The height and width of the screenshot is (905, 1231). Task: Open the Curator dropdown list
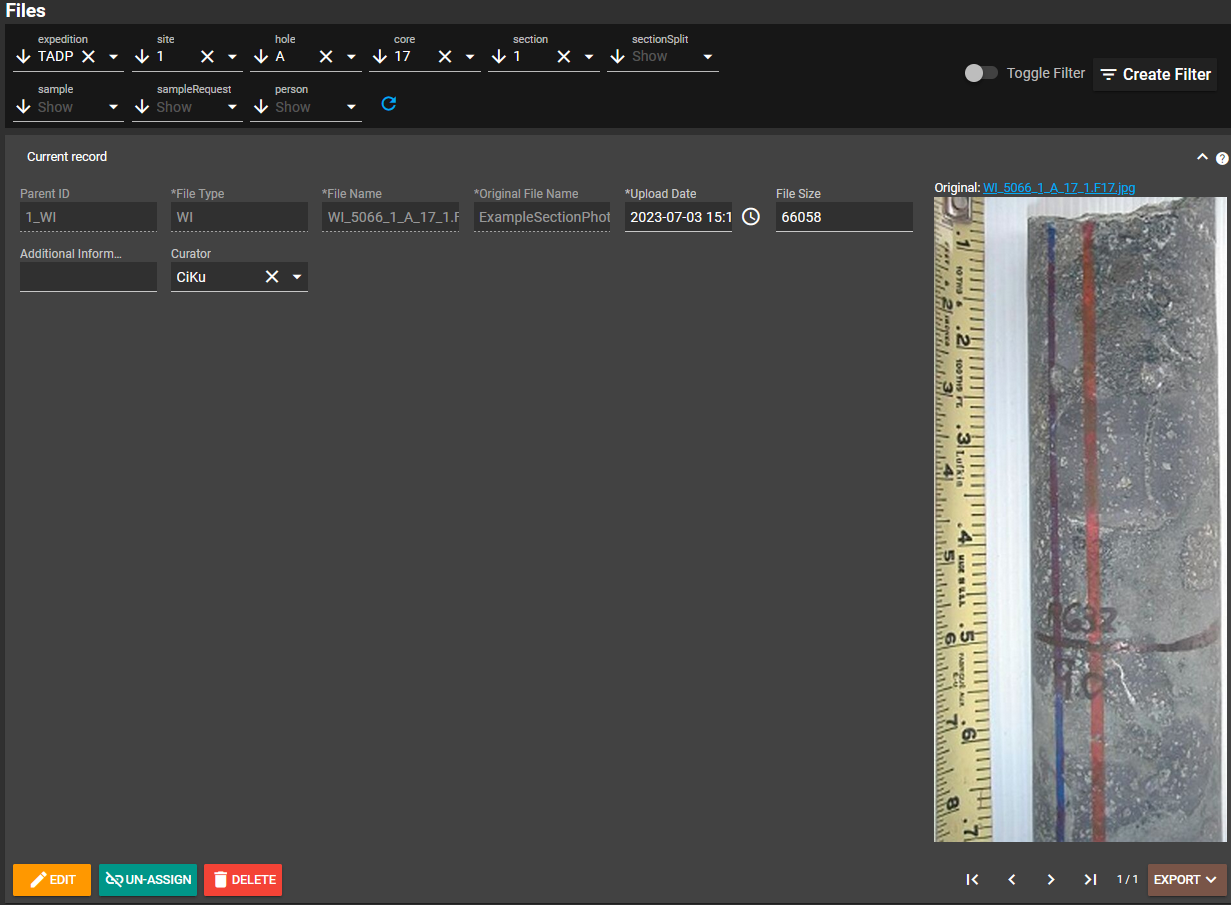297,277
